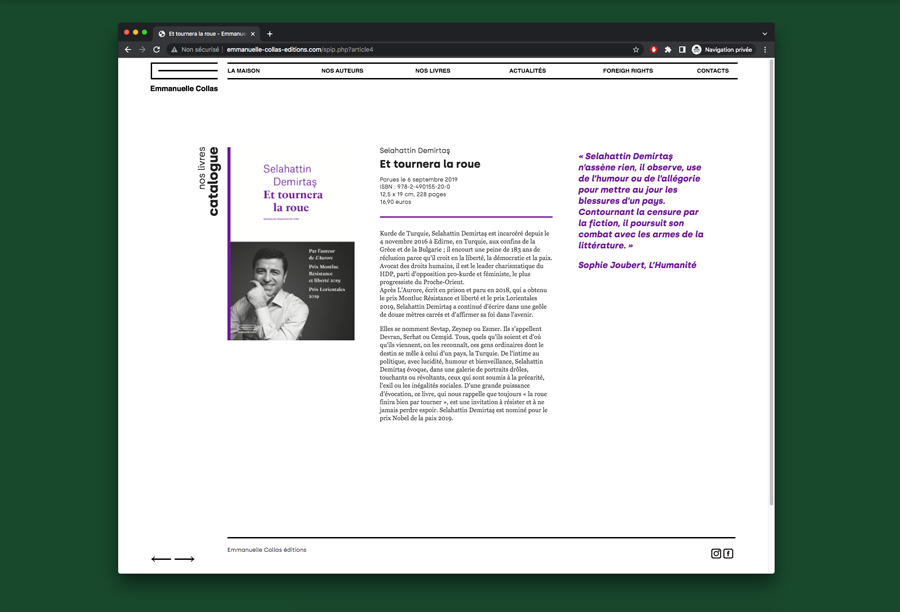Click the Non sécurisé site info indicator
This screenshot has height=612, width=900.
pyautogui.click(x=195, y=49)
